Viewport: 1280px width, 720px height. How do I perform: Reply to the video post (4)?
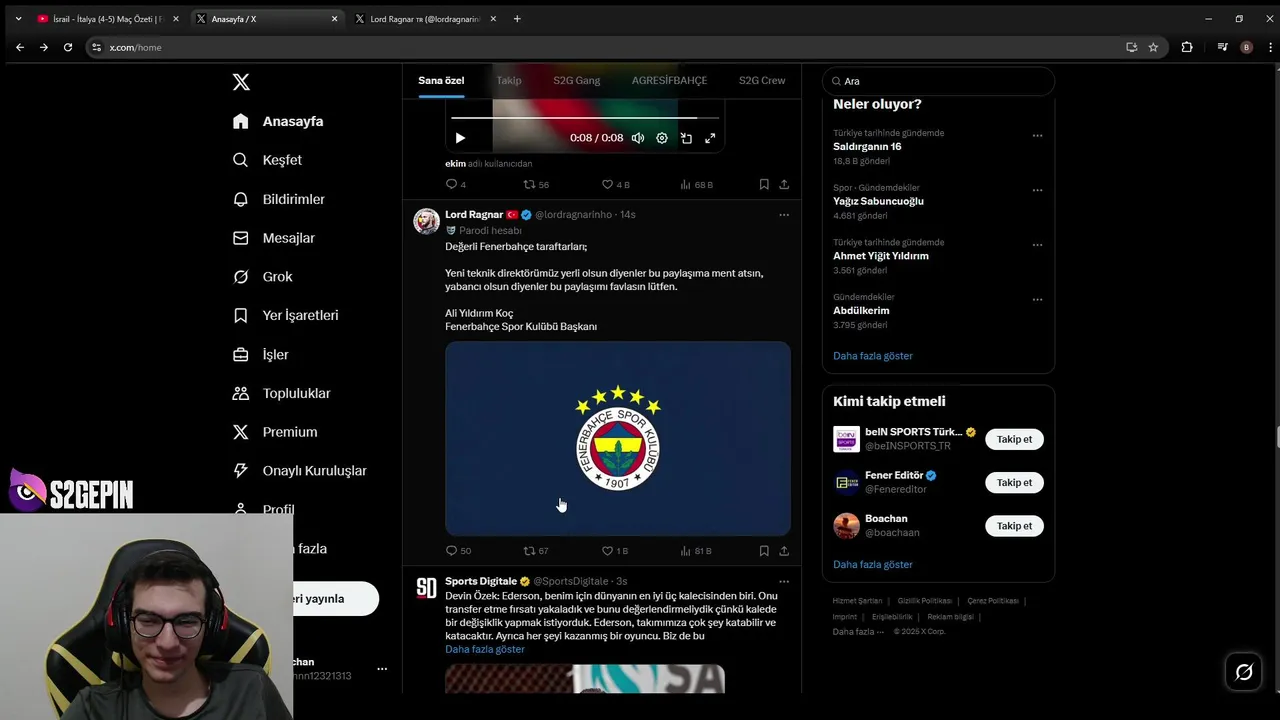pos(456,184)
